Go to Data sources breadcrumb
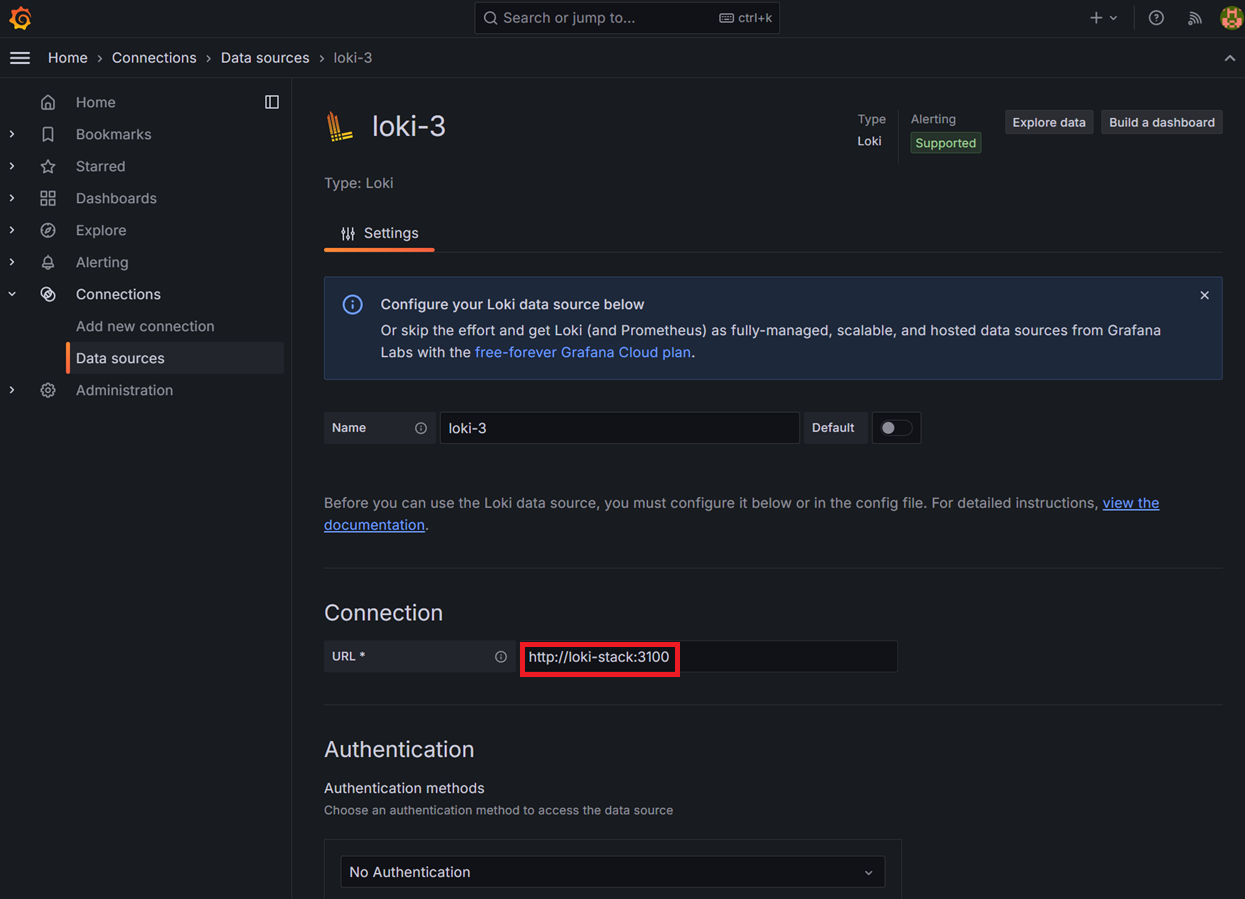 pyautogui.click(x=265, y=58)
